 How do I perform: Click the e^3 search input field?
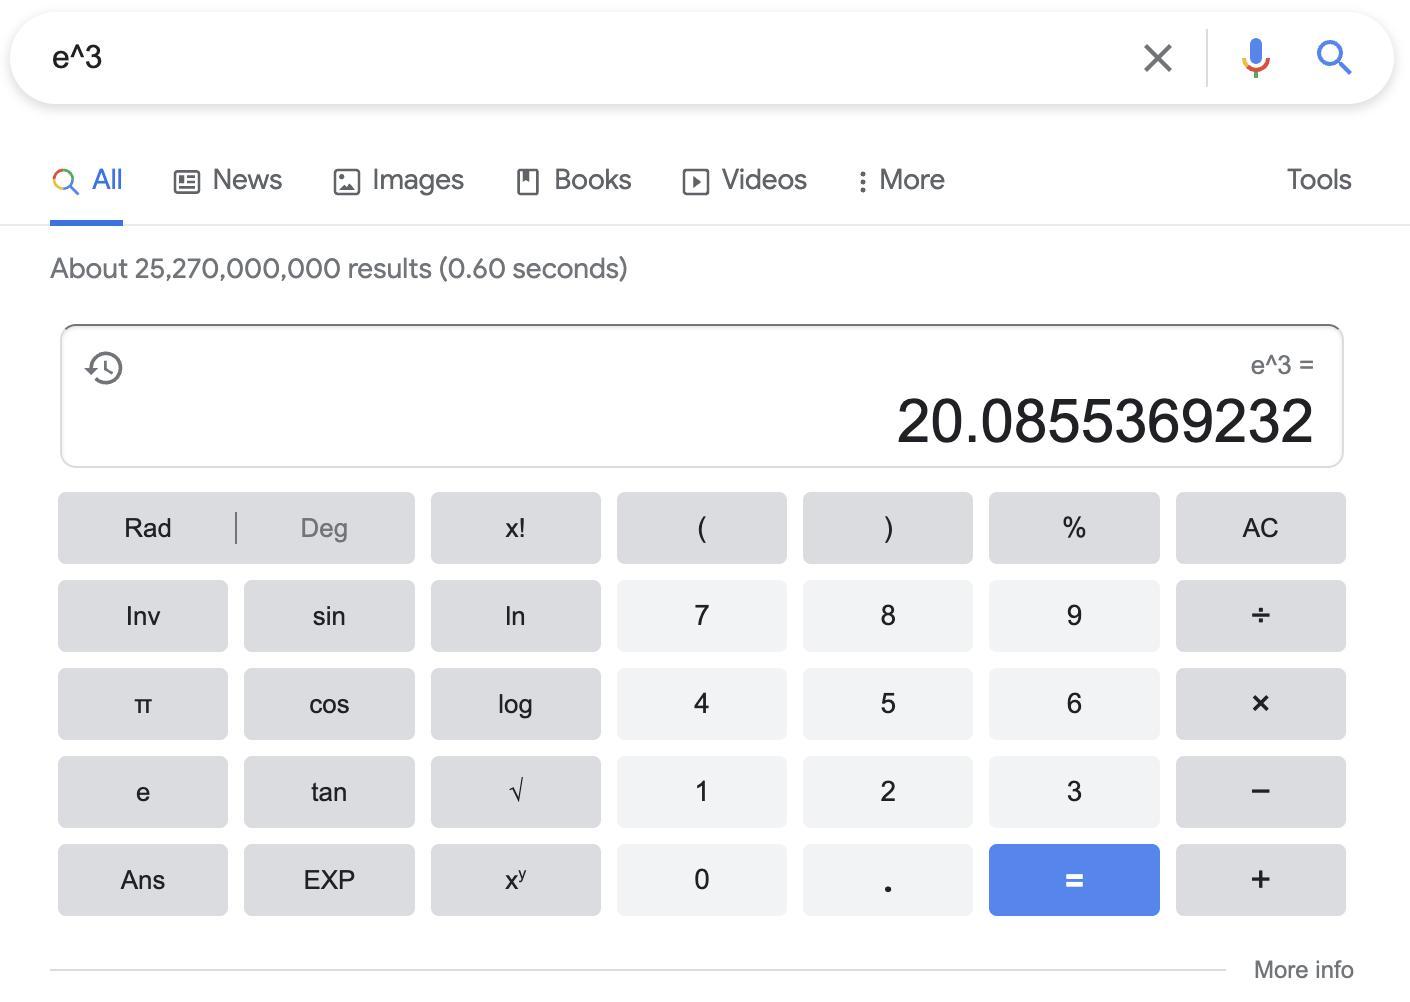(x=580, y=58)
